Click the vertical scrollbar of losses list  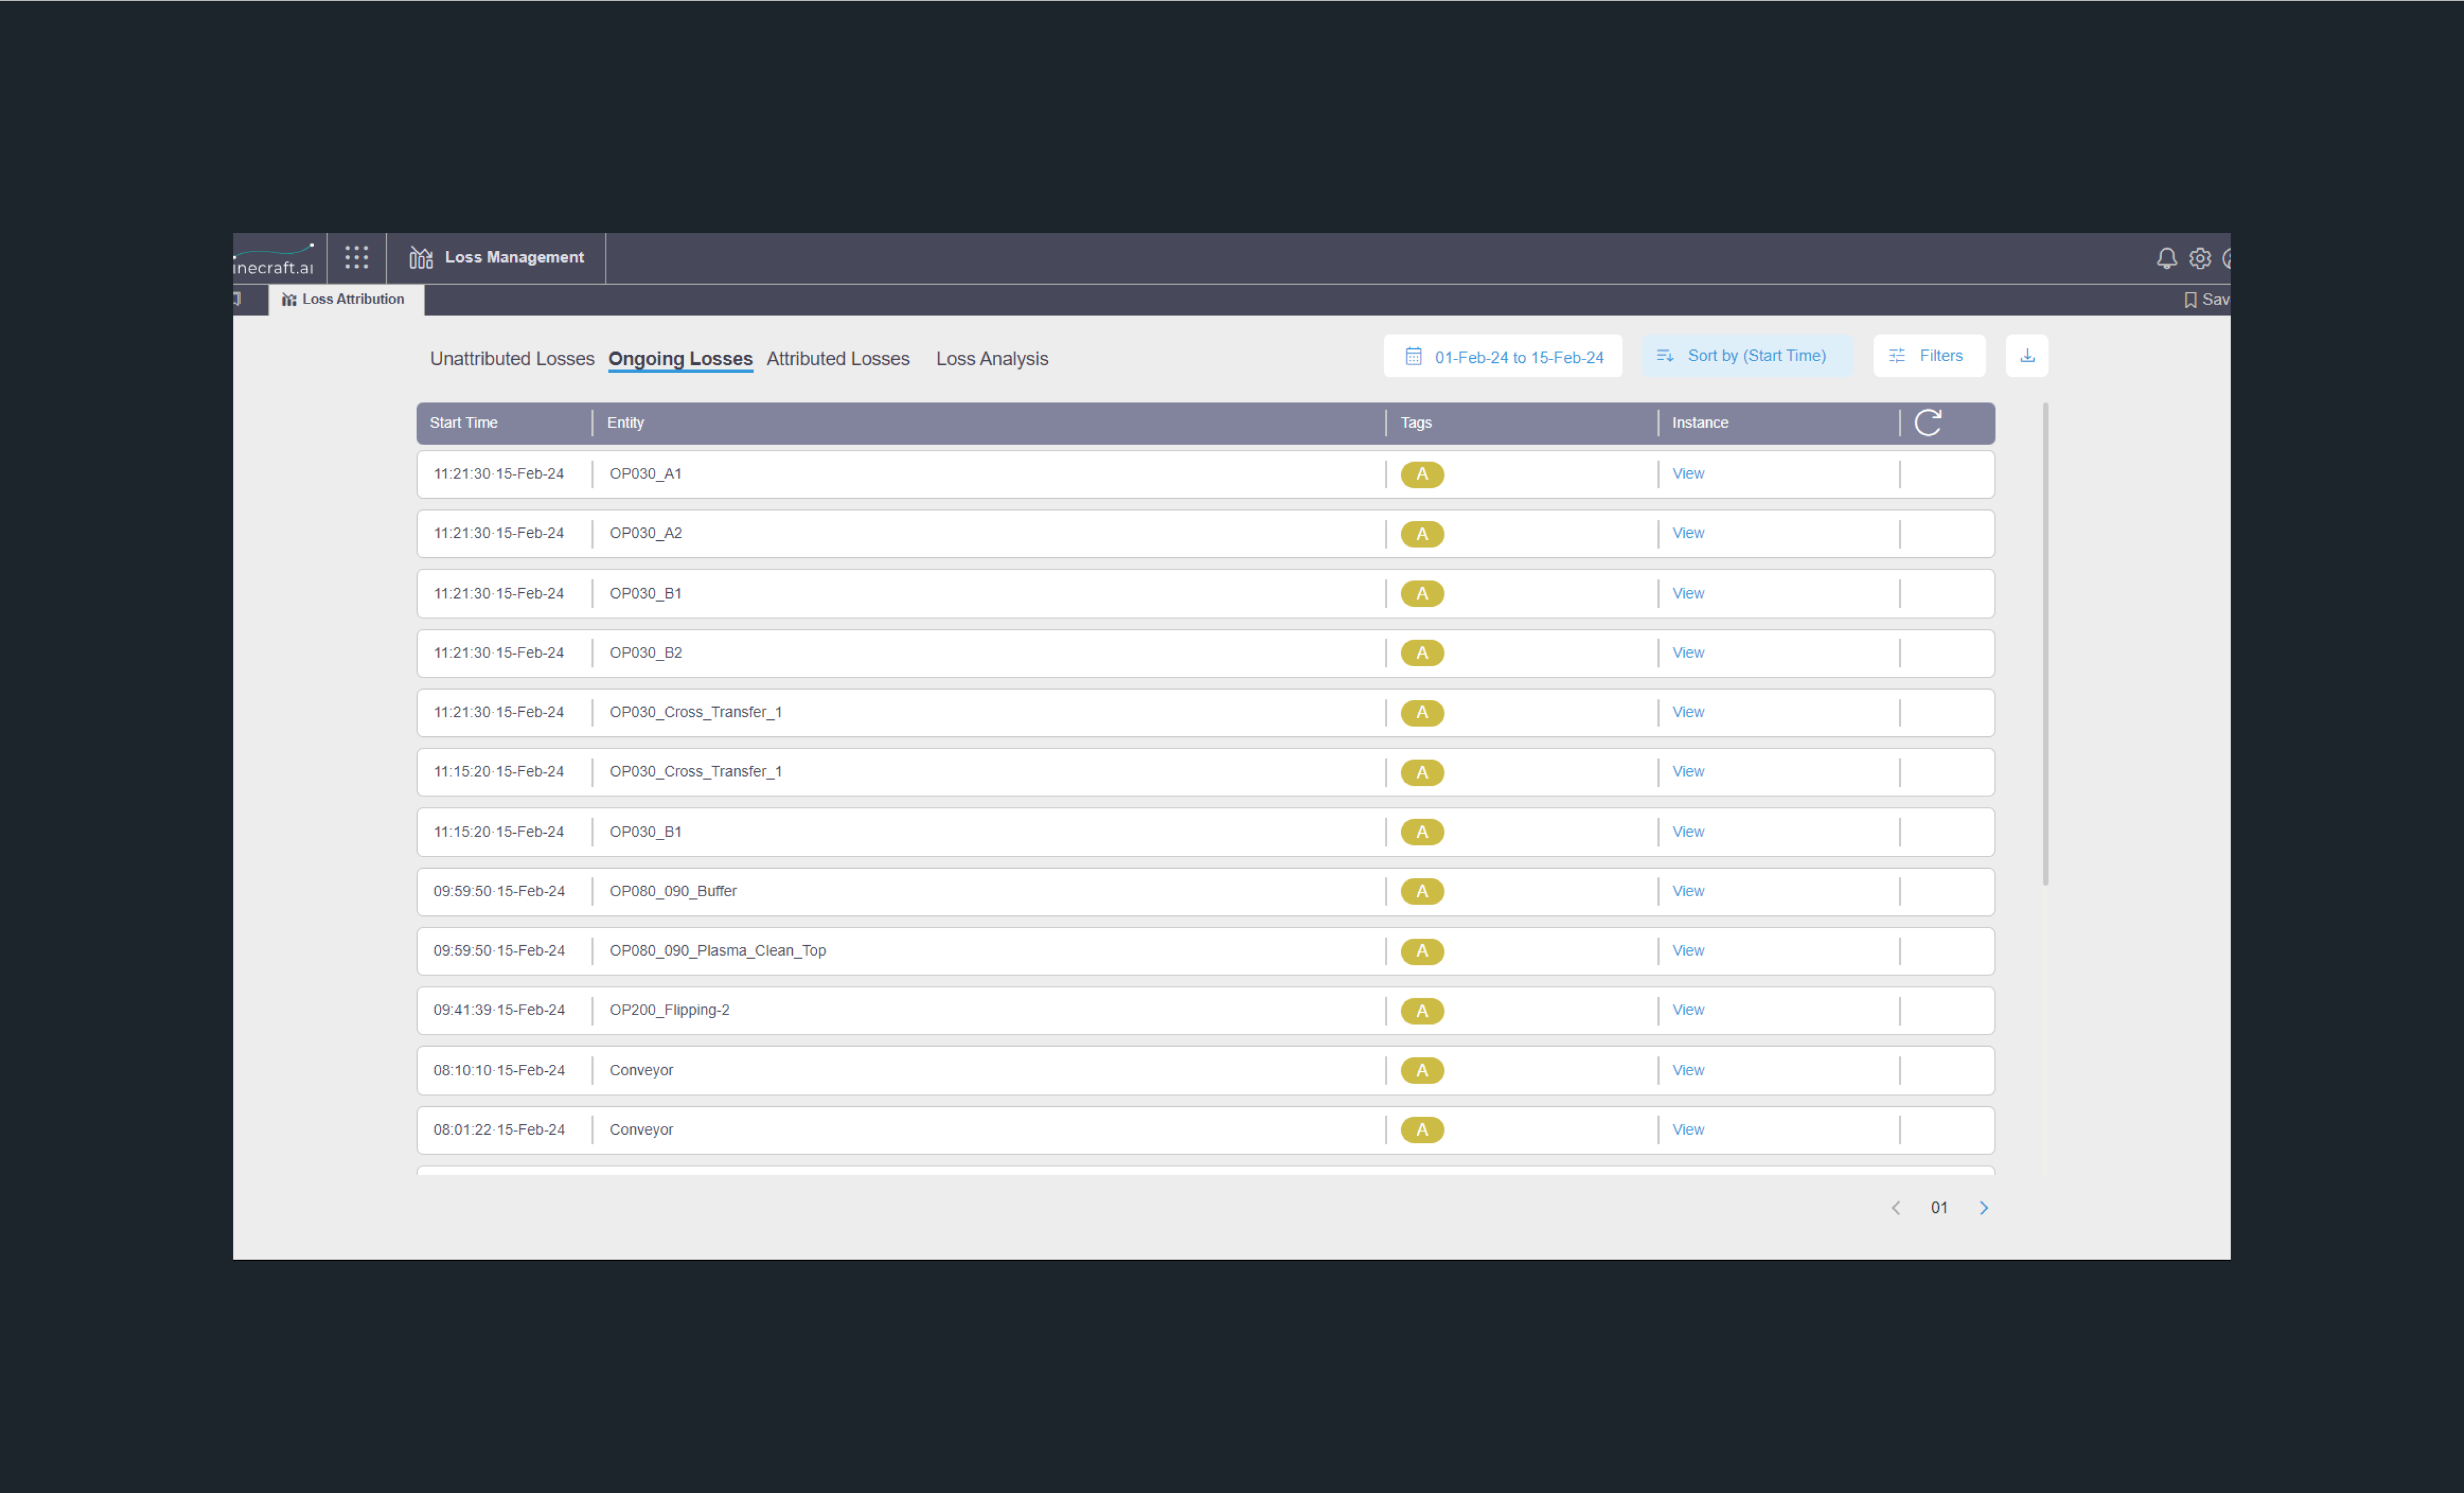click(x=2045, y=644)
